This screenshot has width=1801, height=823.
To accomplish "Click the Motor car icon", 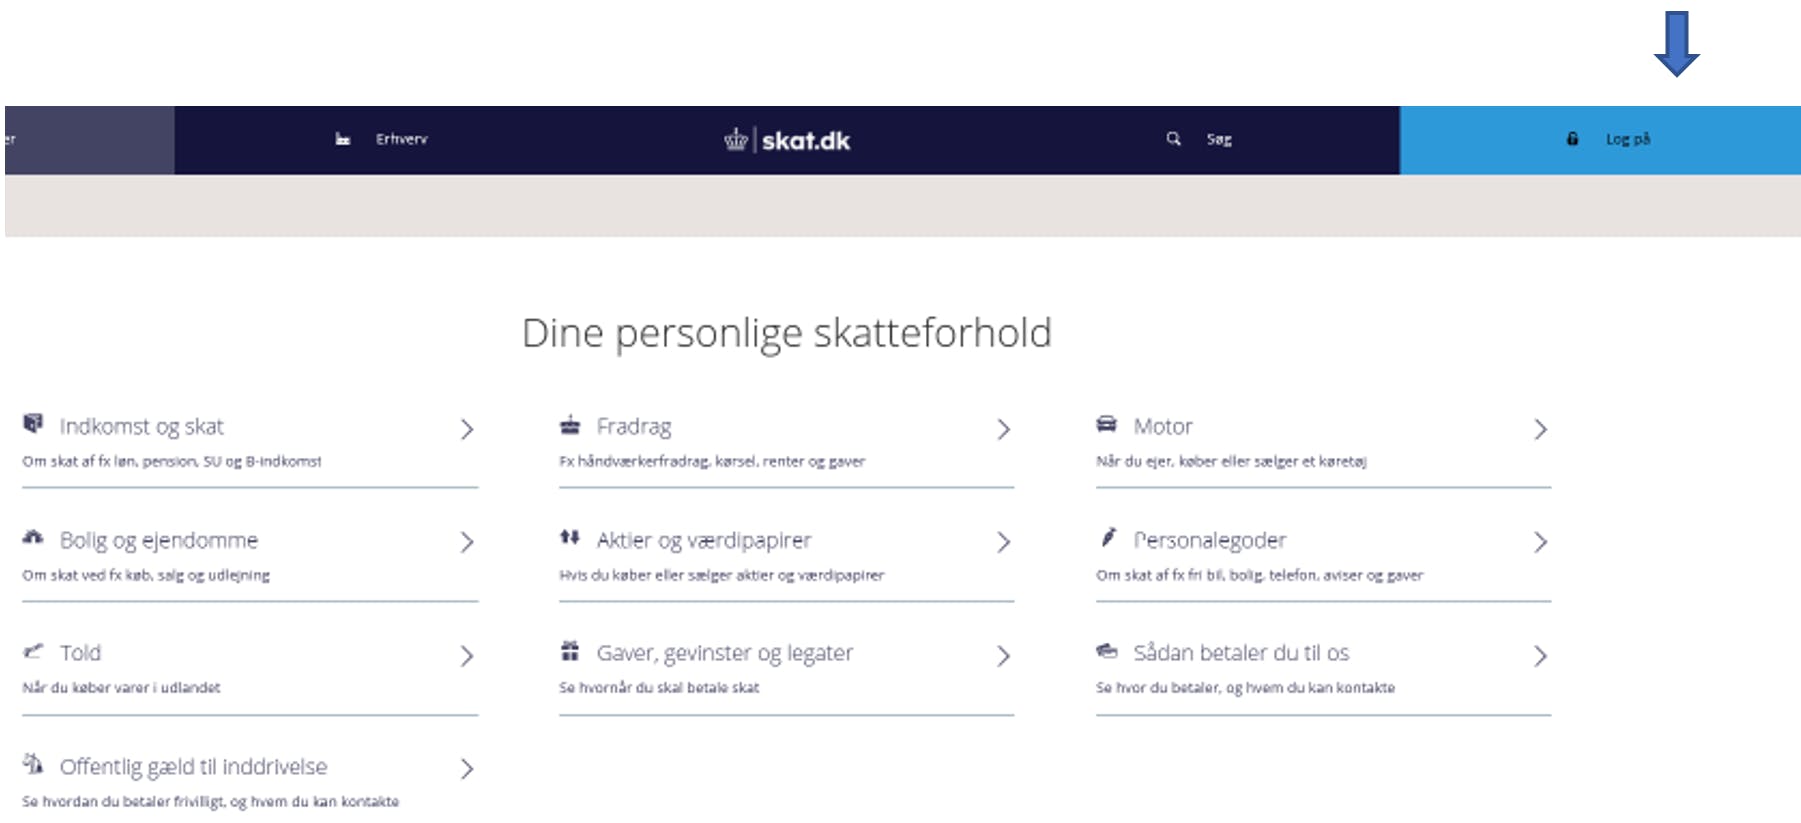I will [x=1106, y=424].
